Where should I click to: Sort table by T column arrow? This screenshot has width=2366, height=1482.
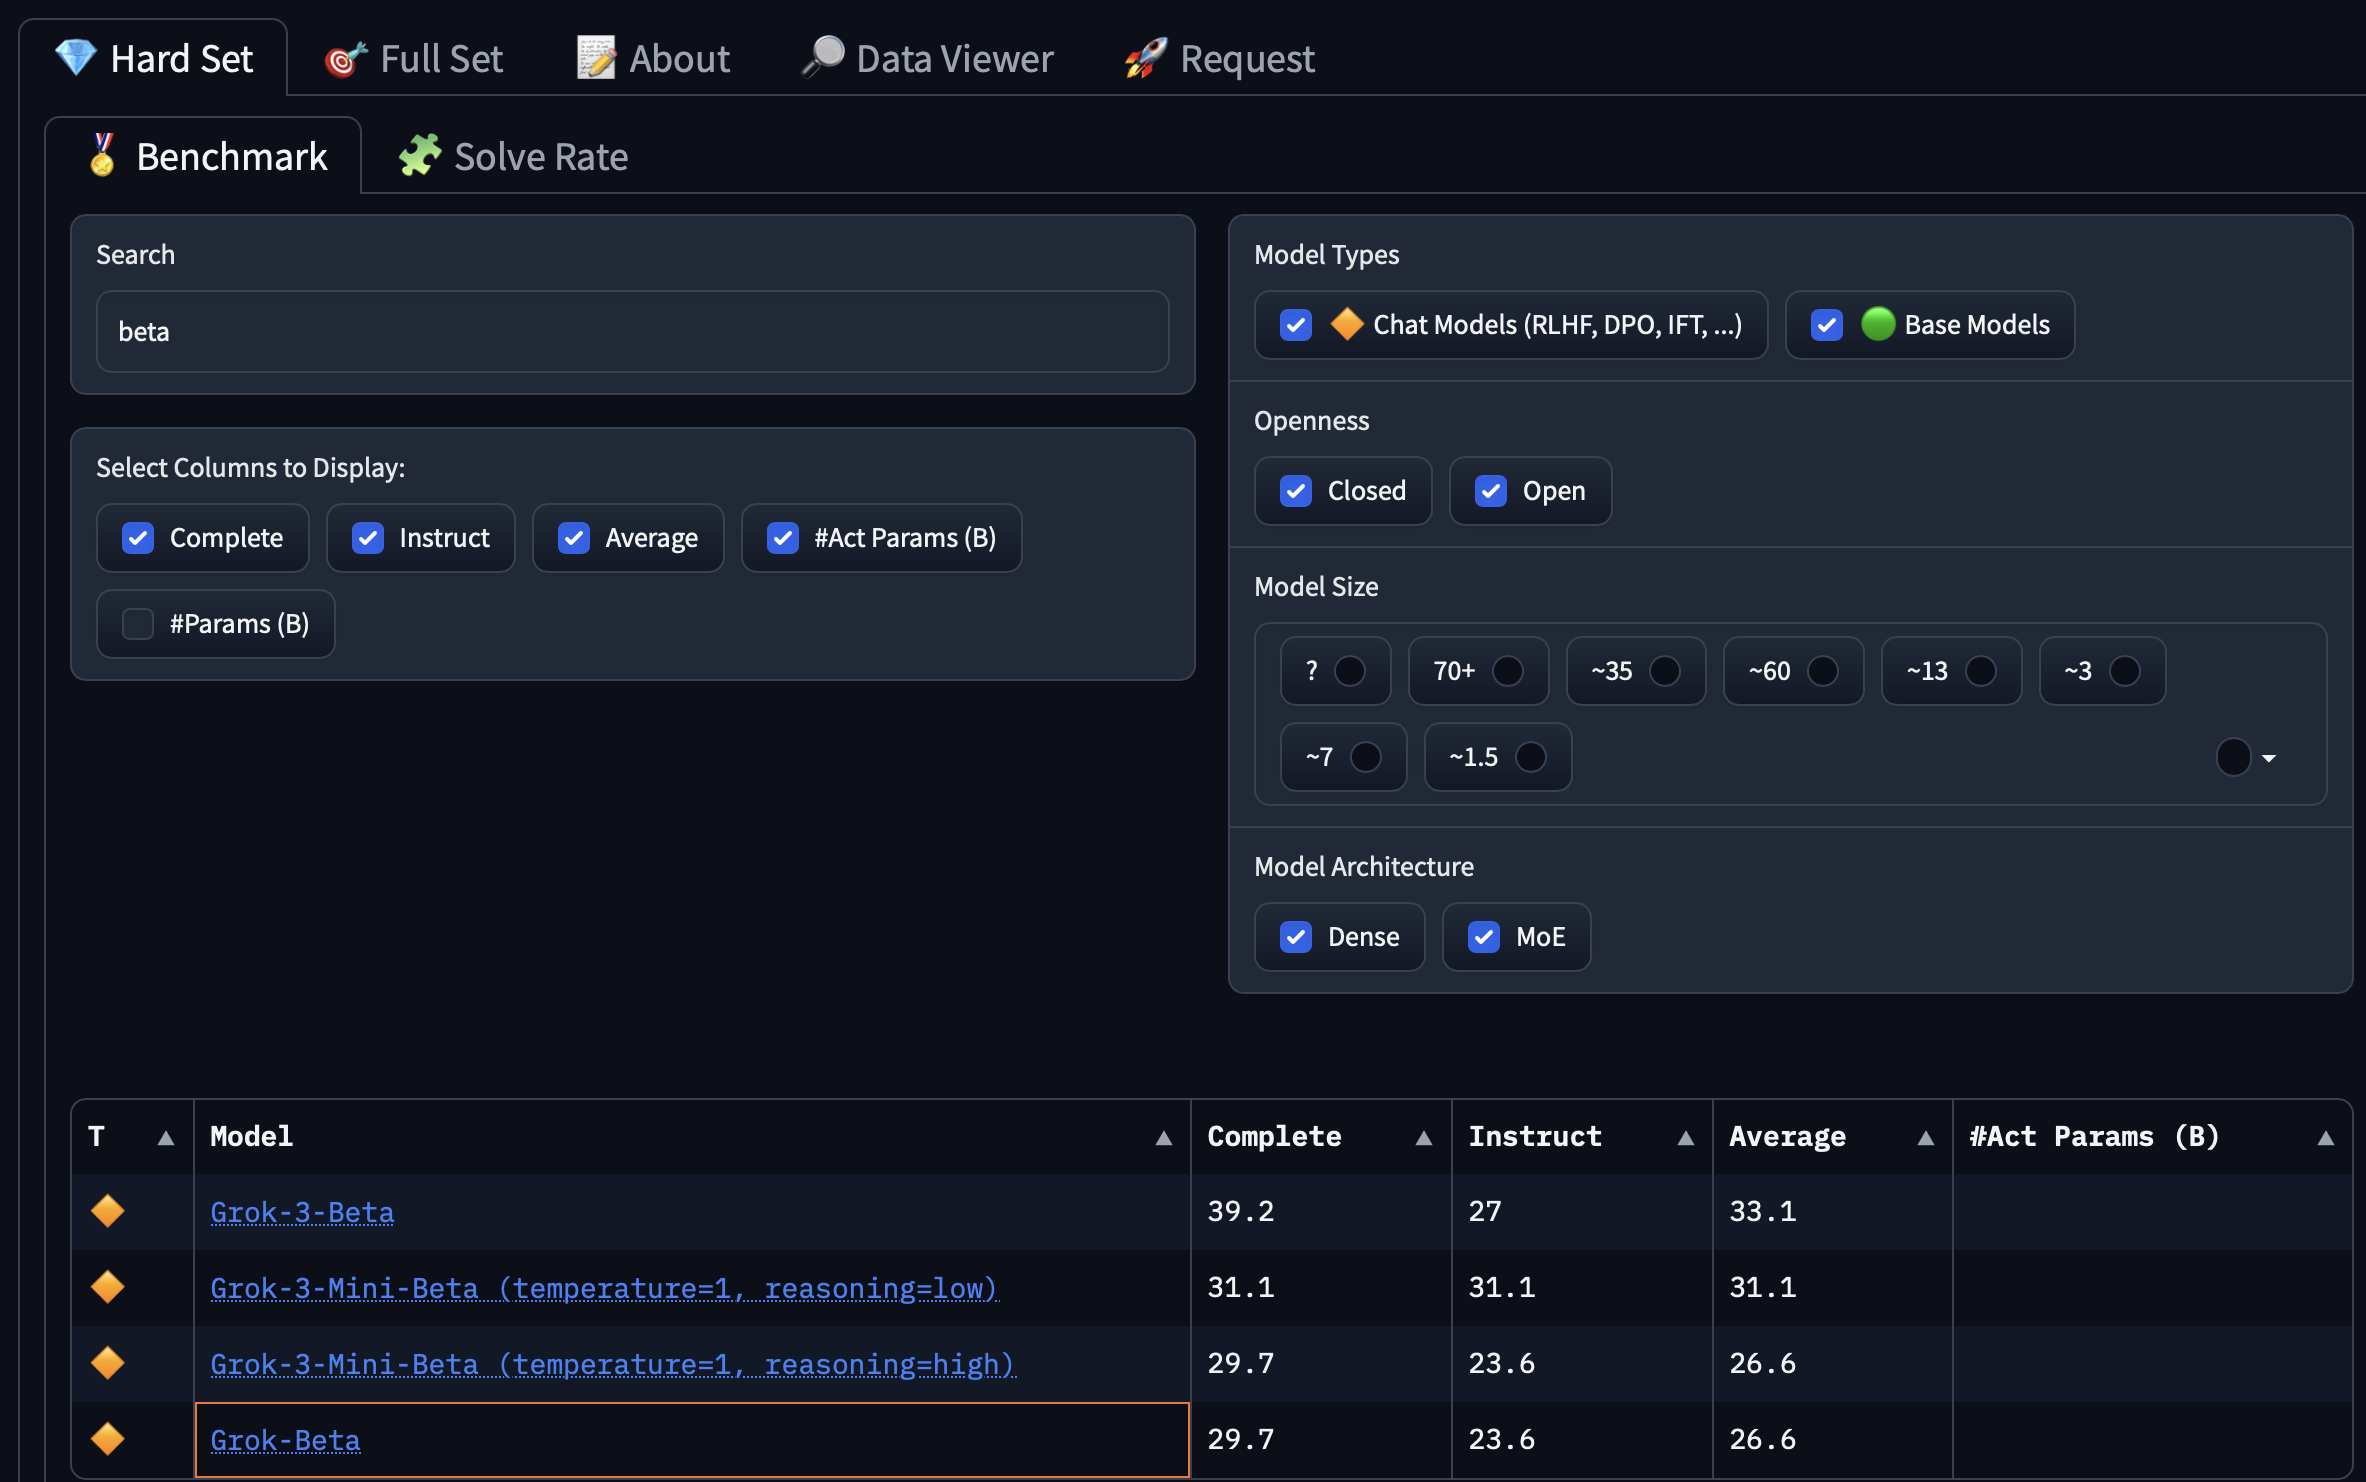point(166,1138)
